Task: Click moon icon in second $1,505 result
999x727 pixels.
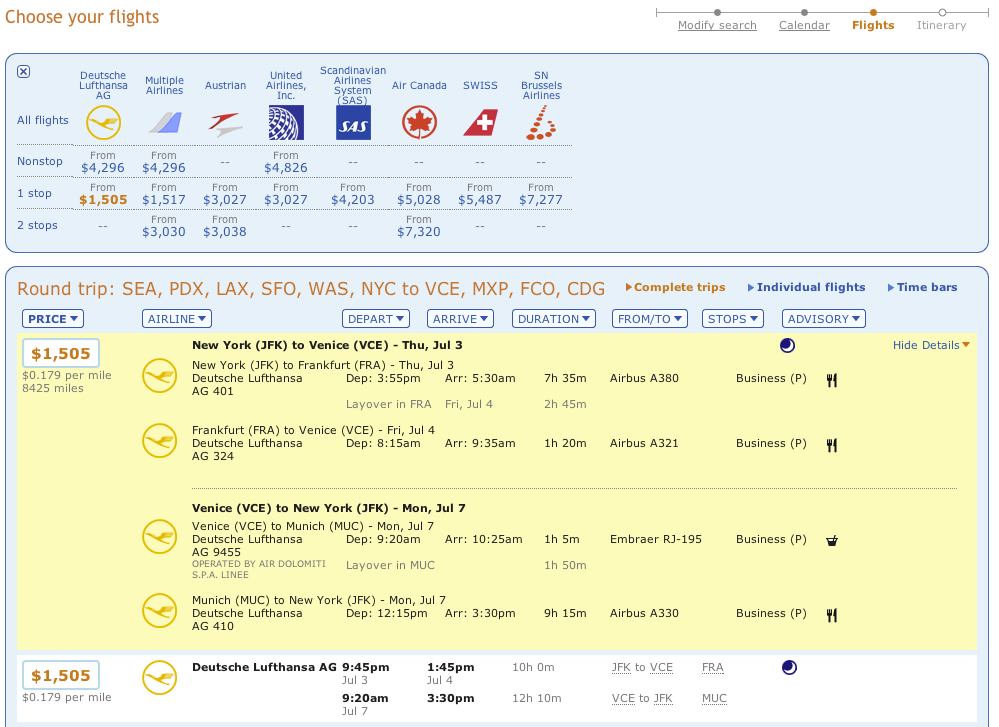Action: coord(789,667)
